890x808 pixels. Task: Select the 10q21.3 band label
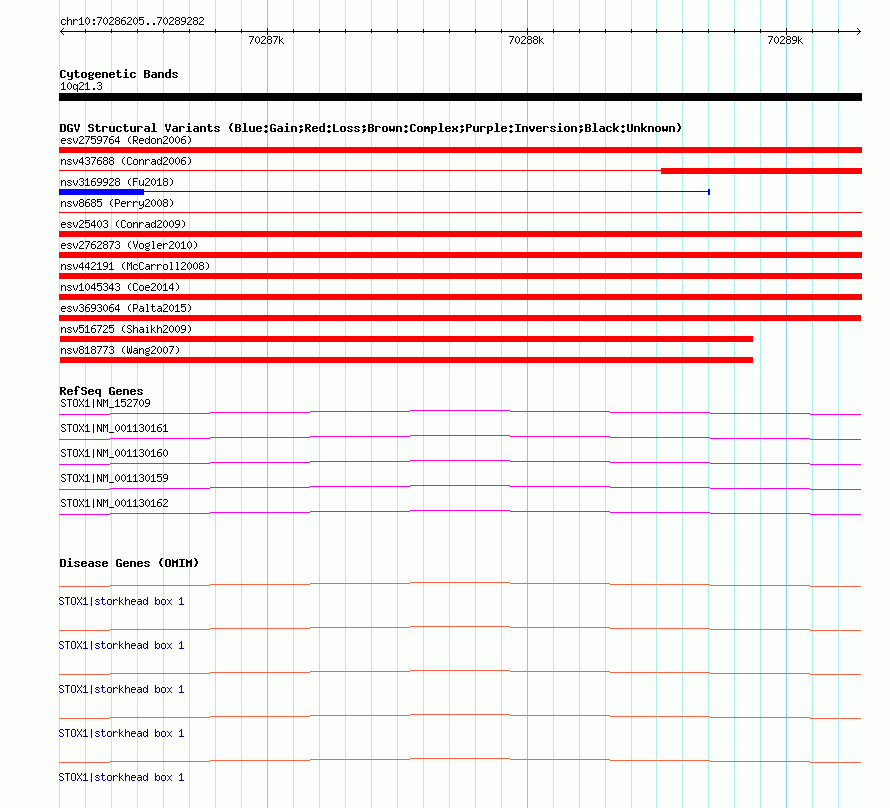click(81, 86)
